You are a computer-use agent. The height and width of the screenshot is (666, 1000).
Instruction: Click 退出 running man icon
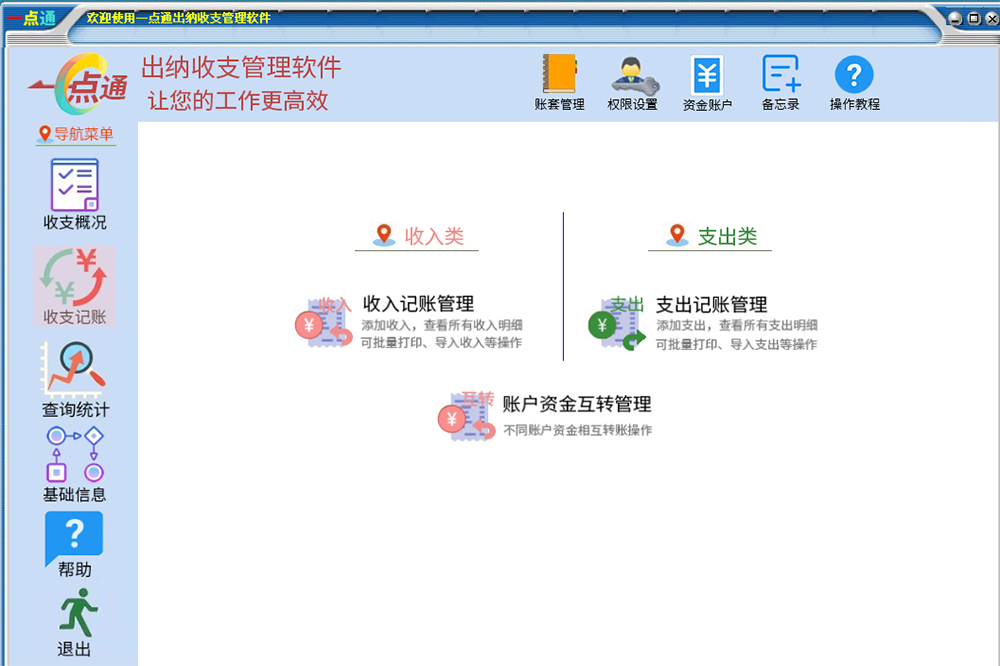point(78,612)
